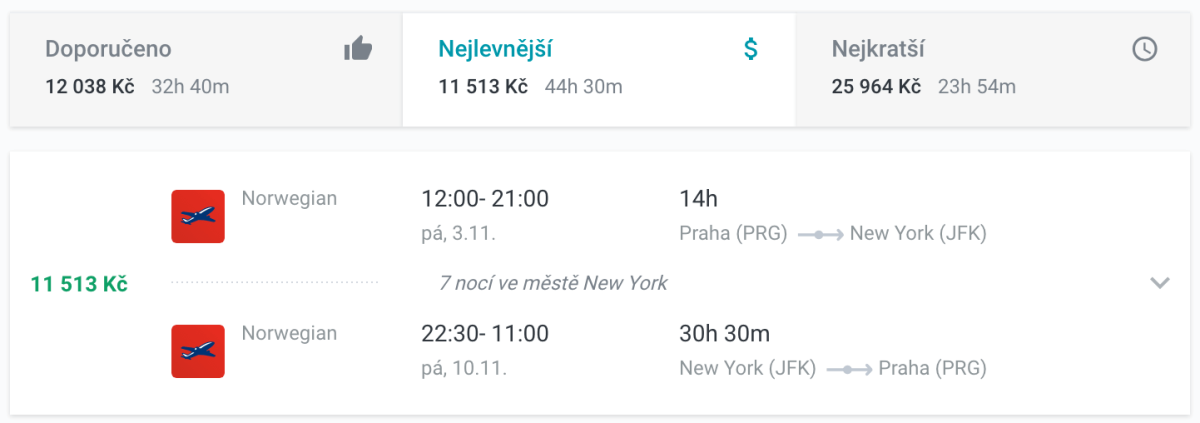1200x423 pixels.
Task: Click the clock icon in Nejkratší tab
Action: point(1144,48)
